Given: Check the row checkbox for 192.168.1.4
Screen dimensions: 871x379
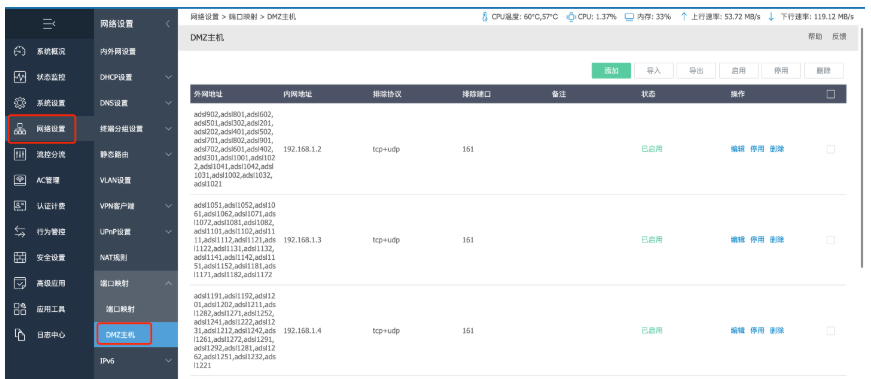Looking at the screenshot, I should click(830, 331).
